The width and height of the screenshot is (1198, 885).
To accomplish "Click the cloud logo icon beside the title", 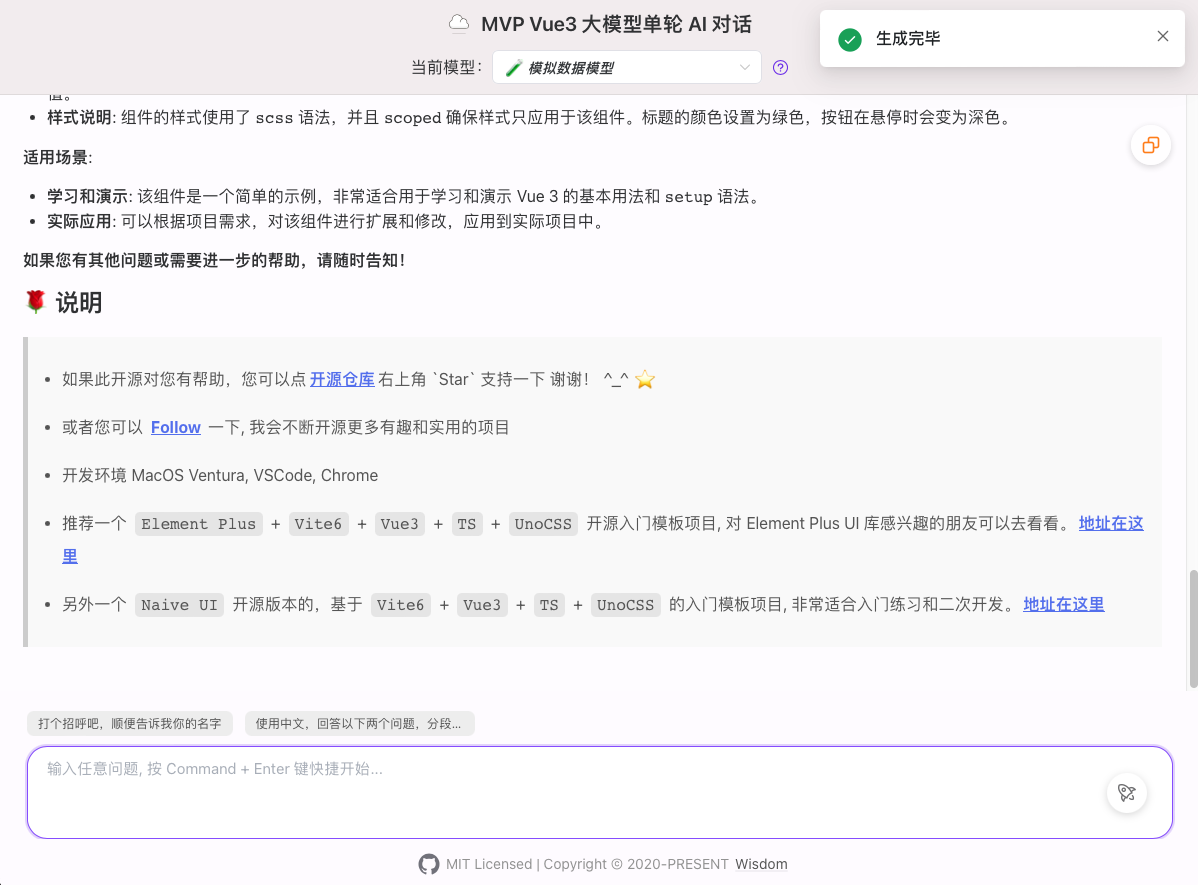I will pos(459,24).
